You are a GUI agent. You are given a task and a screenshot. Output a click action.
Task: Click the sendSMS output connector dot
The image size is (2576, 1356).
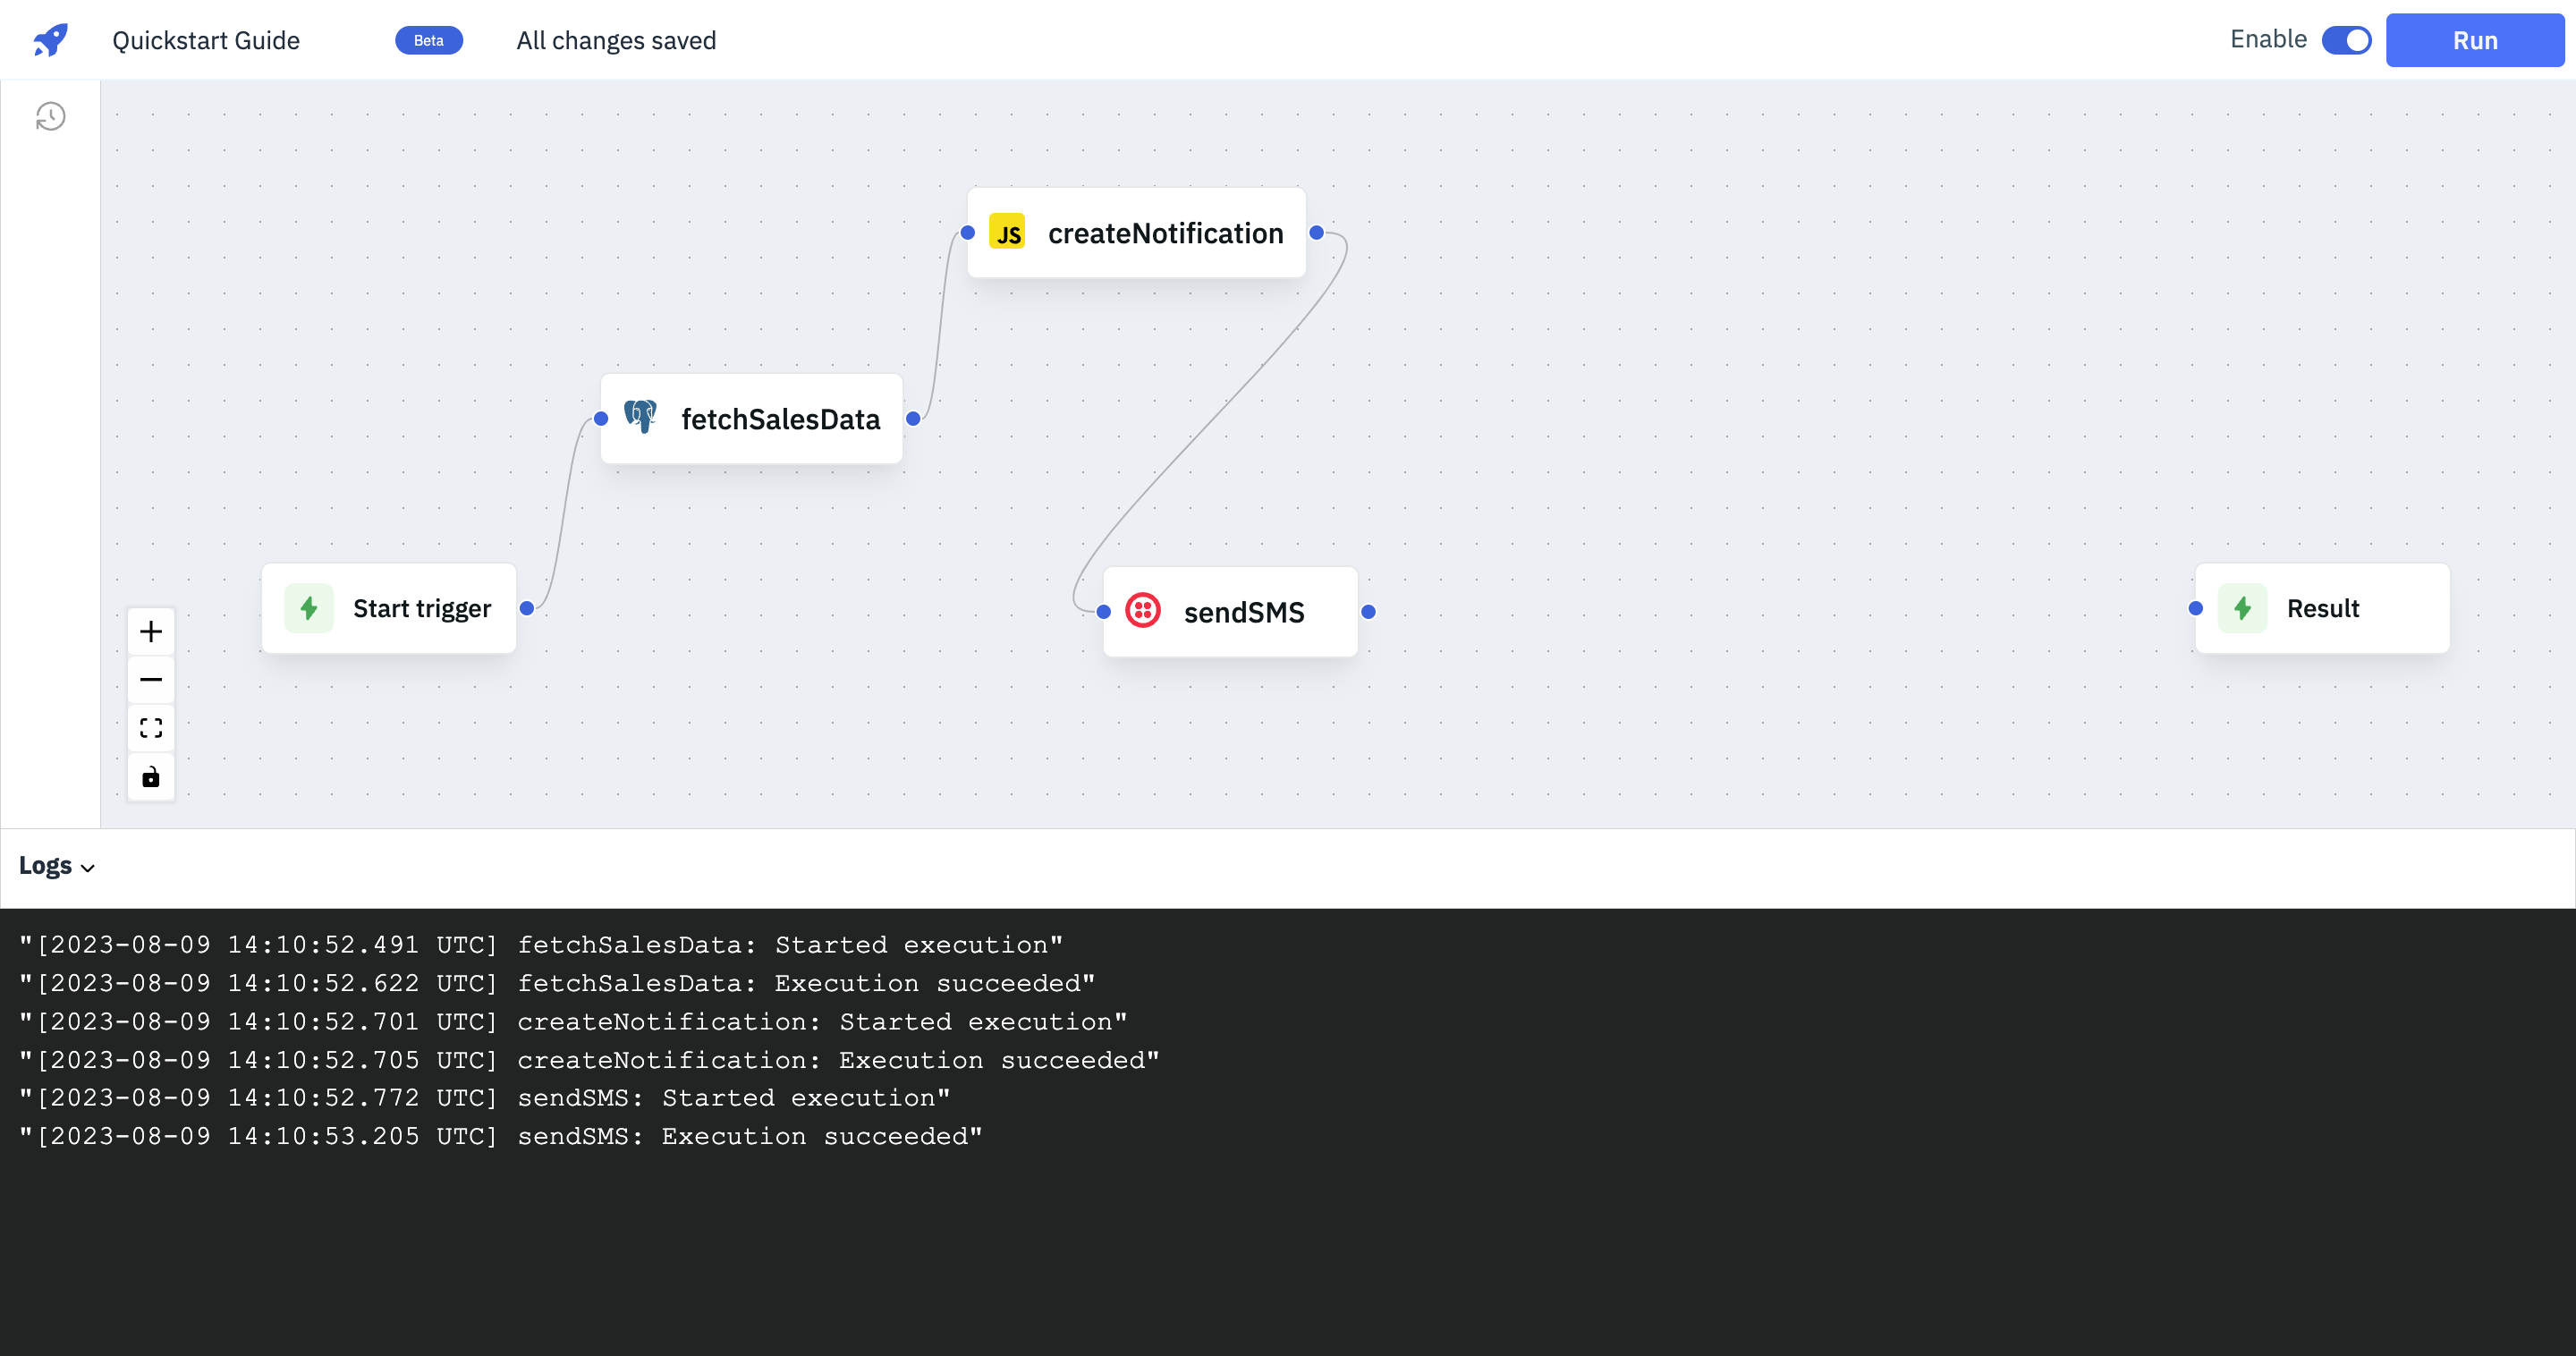pos(1368,612)
